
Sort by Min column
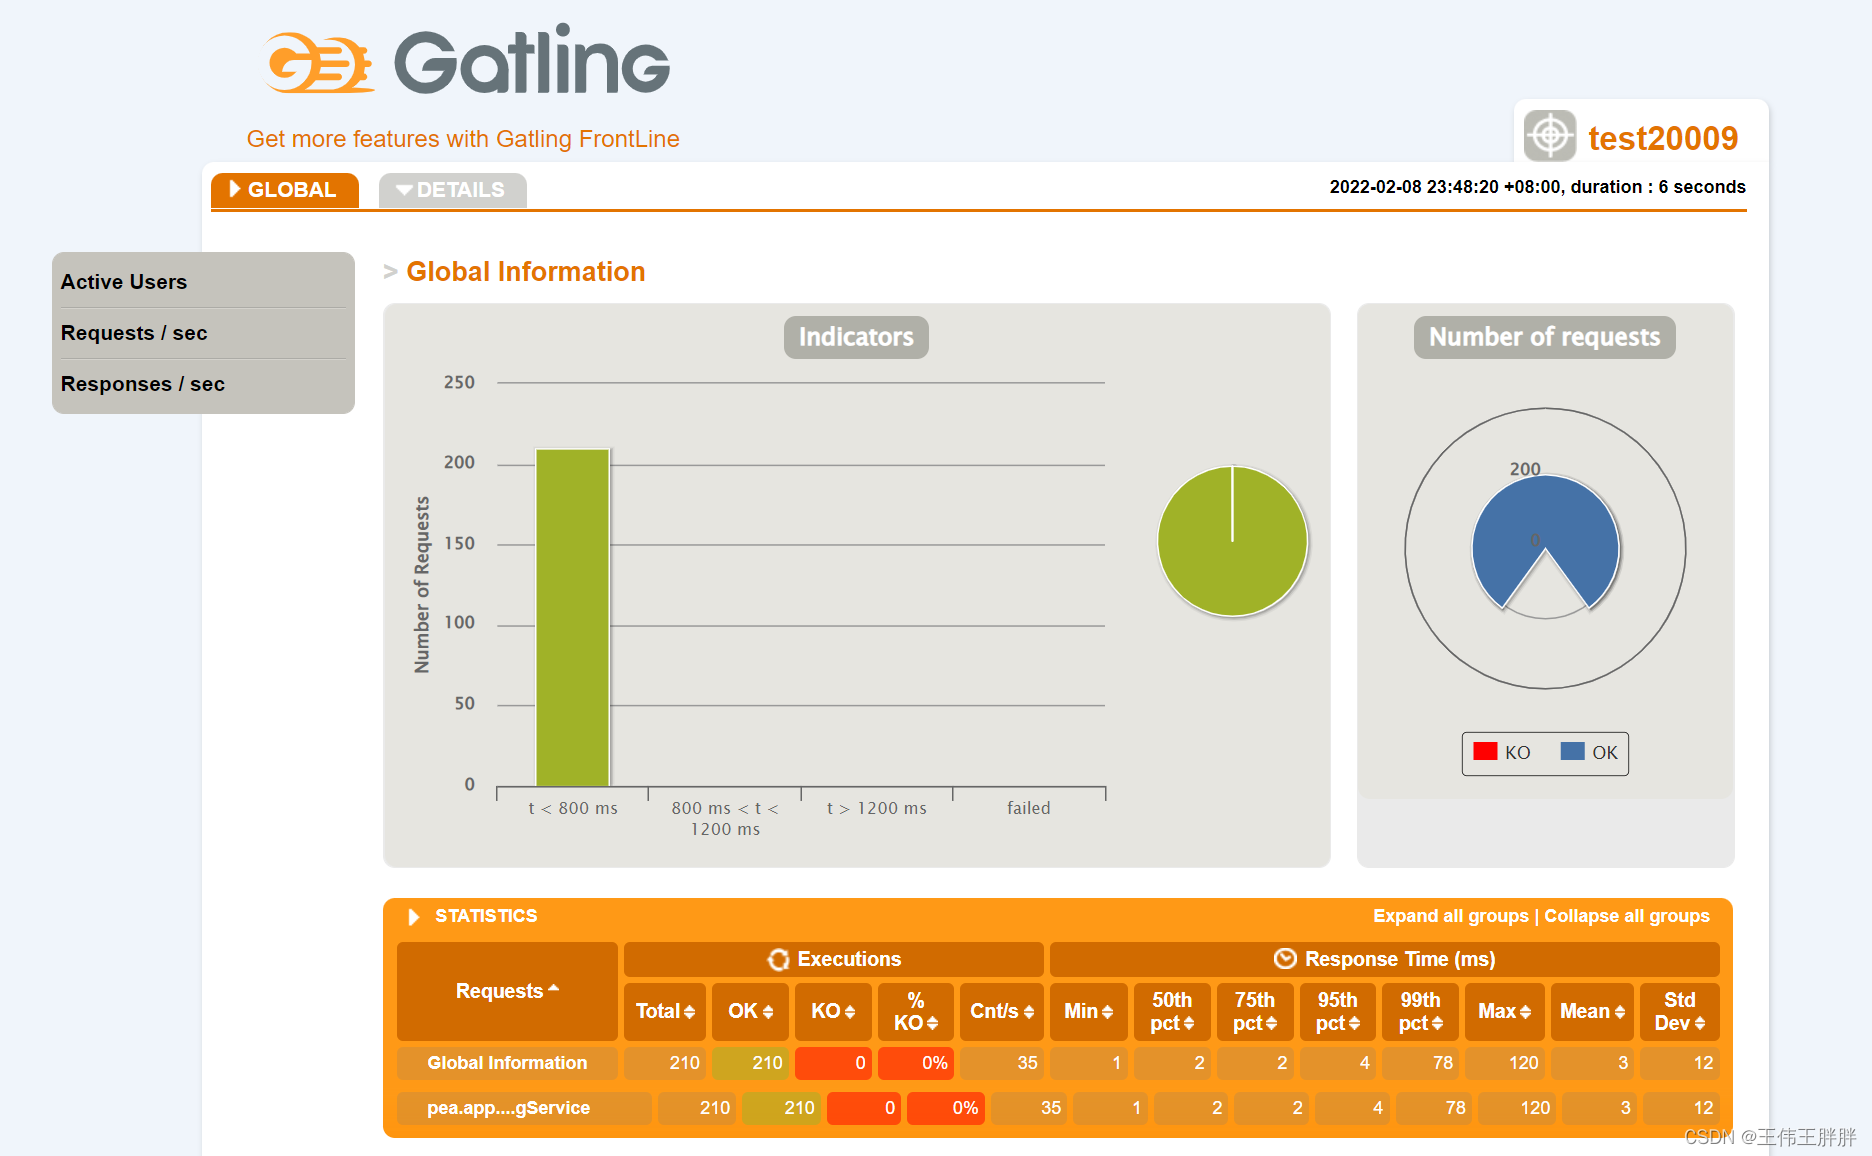click(1089, 1011)
